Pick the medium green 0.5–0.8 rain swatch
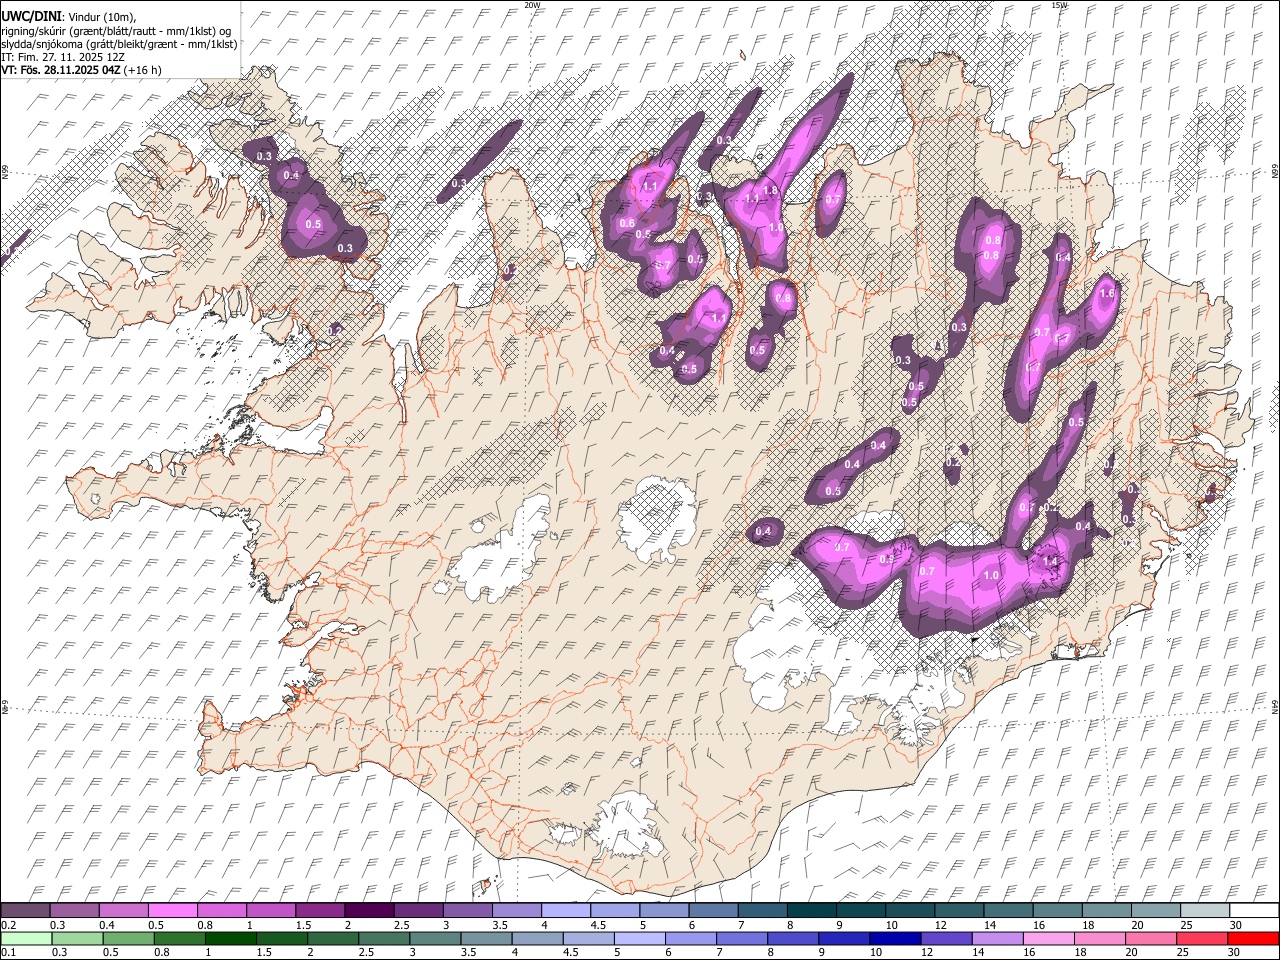This screenshot has width=1280, height=960. 129,938
